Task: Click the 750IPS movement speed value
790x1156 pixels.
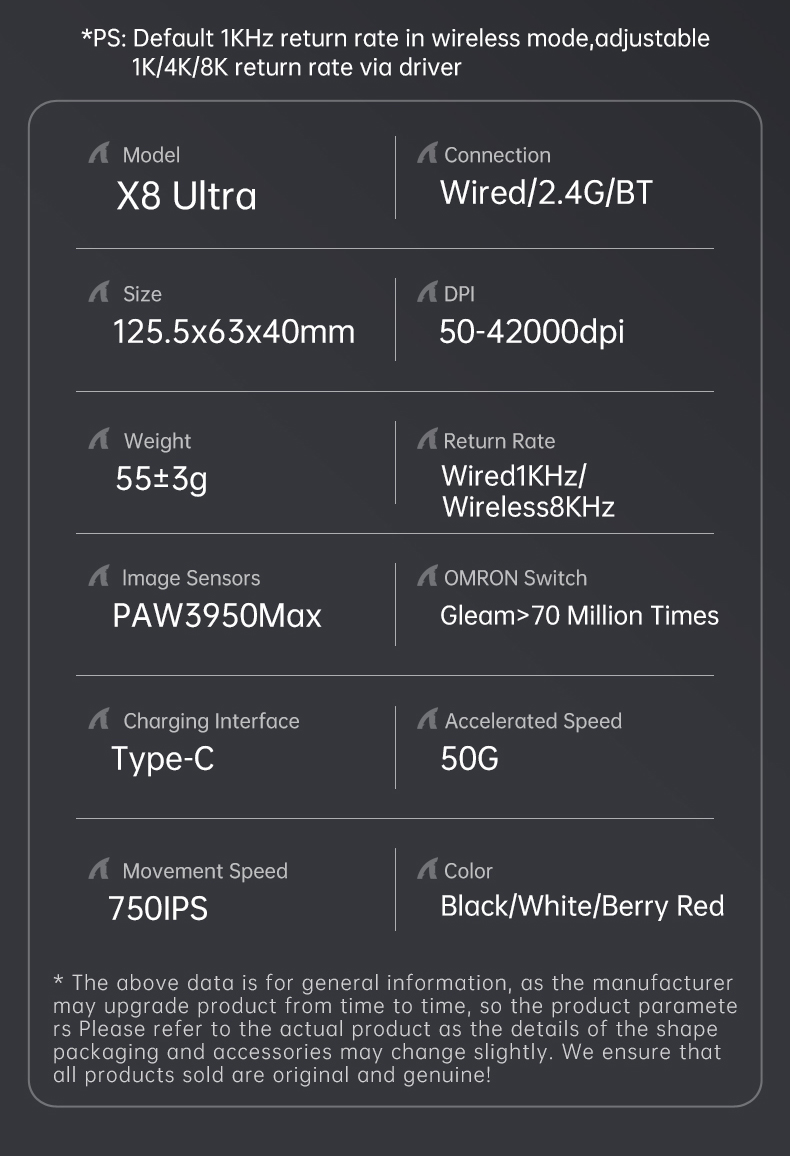Action: coord(158,908)
